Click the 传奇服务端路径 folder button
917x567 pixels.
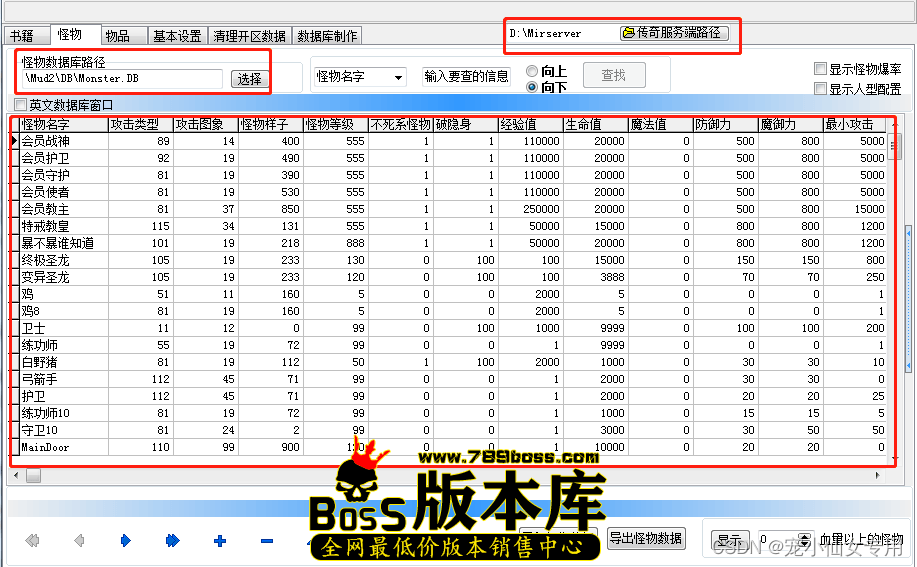click(x=674, y=33)
